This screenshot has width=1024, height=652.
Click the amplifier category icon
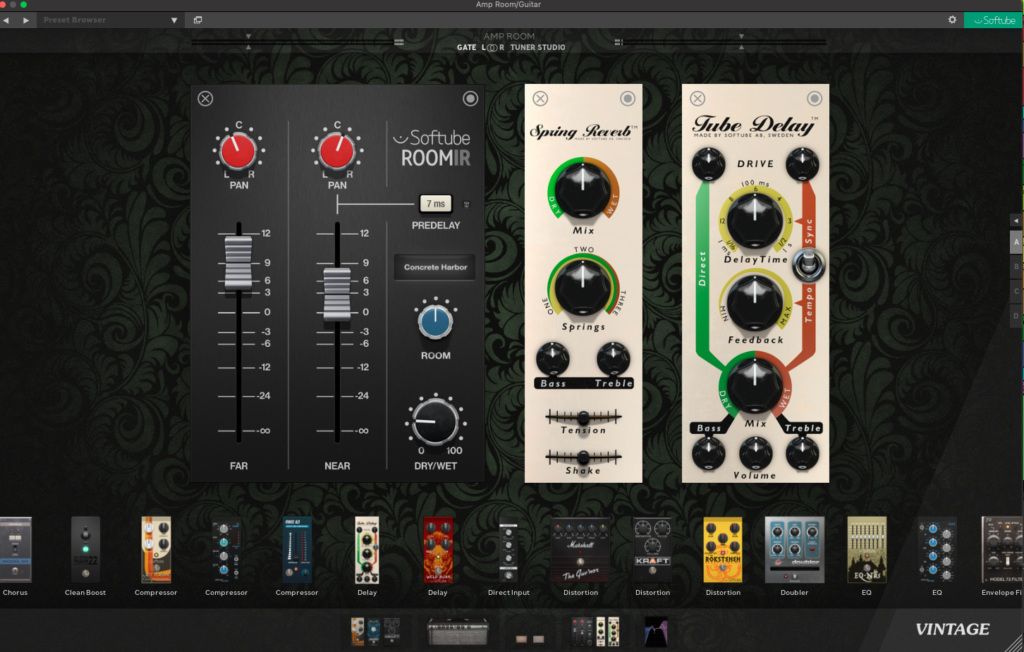(x=457, y=631)
